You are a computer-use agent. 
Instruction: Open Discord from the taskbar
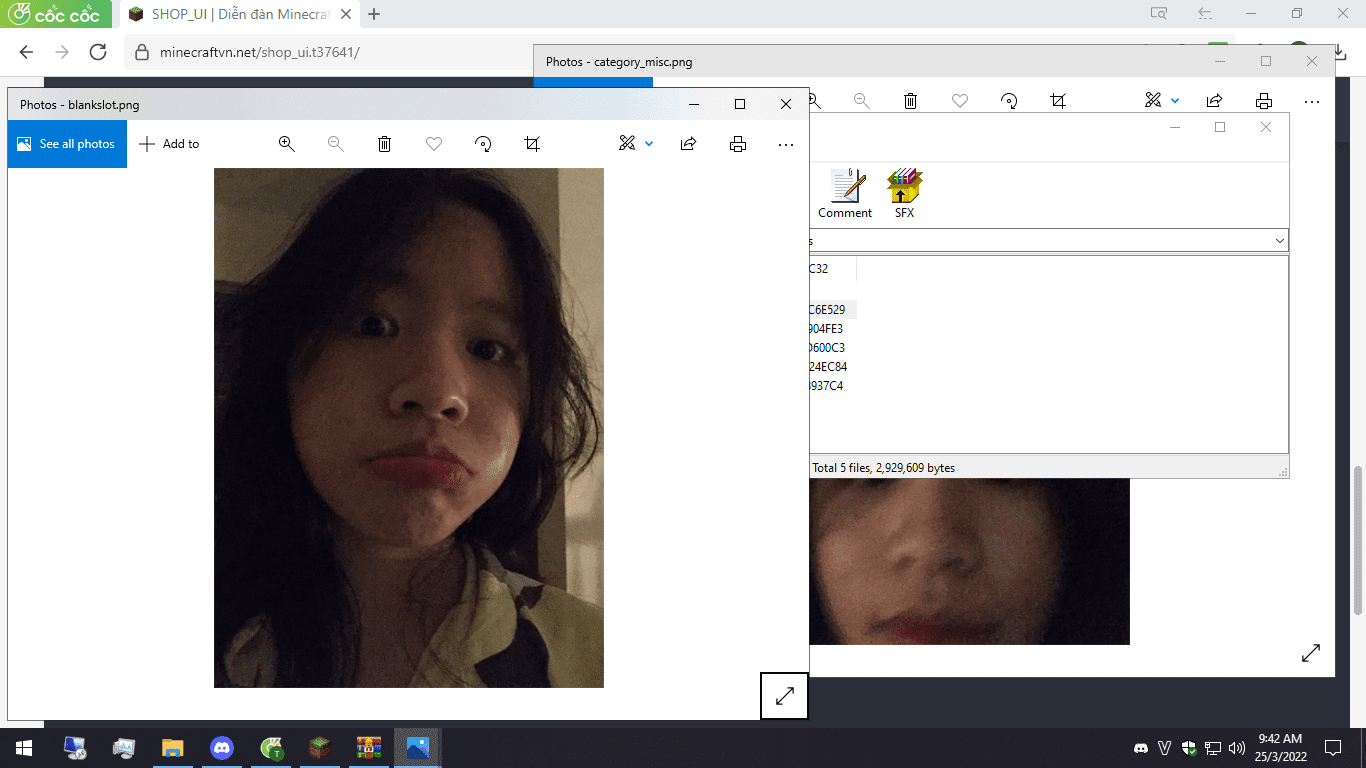222,747
